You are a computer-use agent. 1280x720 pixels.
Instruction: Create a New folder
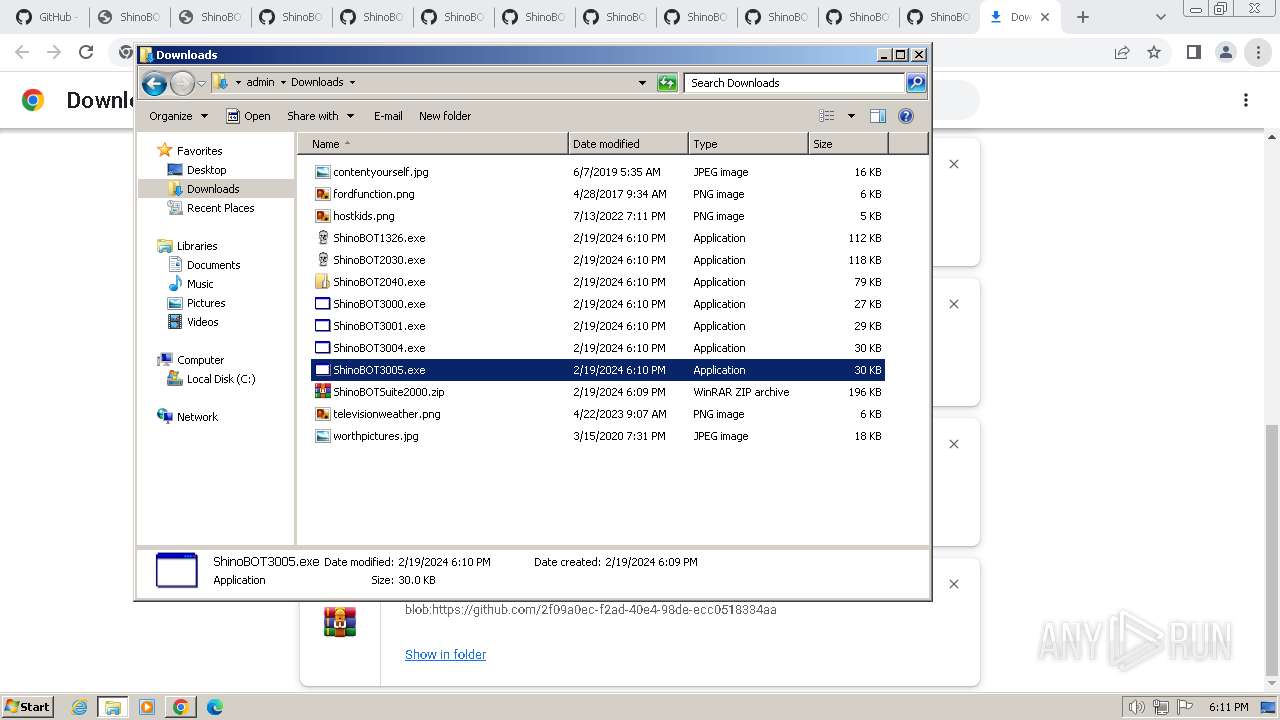(445, 116)
